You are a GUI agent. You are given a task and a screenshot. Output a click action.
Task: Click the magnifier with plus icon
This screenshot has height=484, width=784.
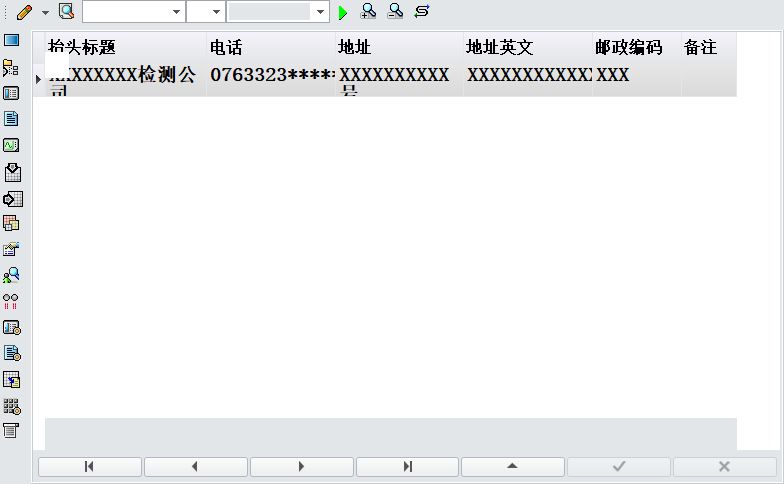coord(368,12)
